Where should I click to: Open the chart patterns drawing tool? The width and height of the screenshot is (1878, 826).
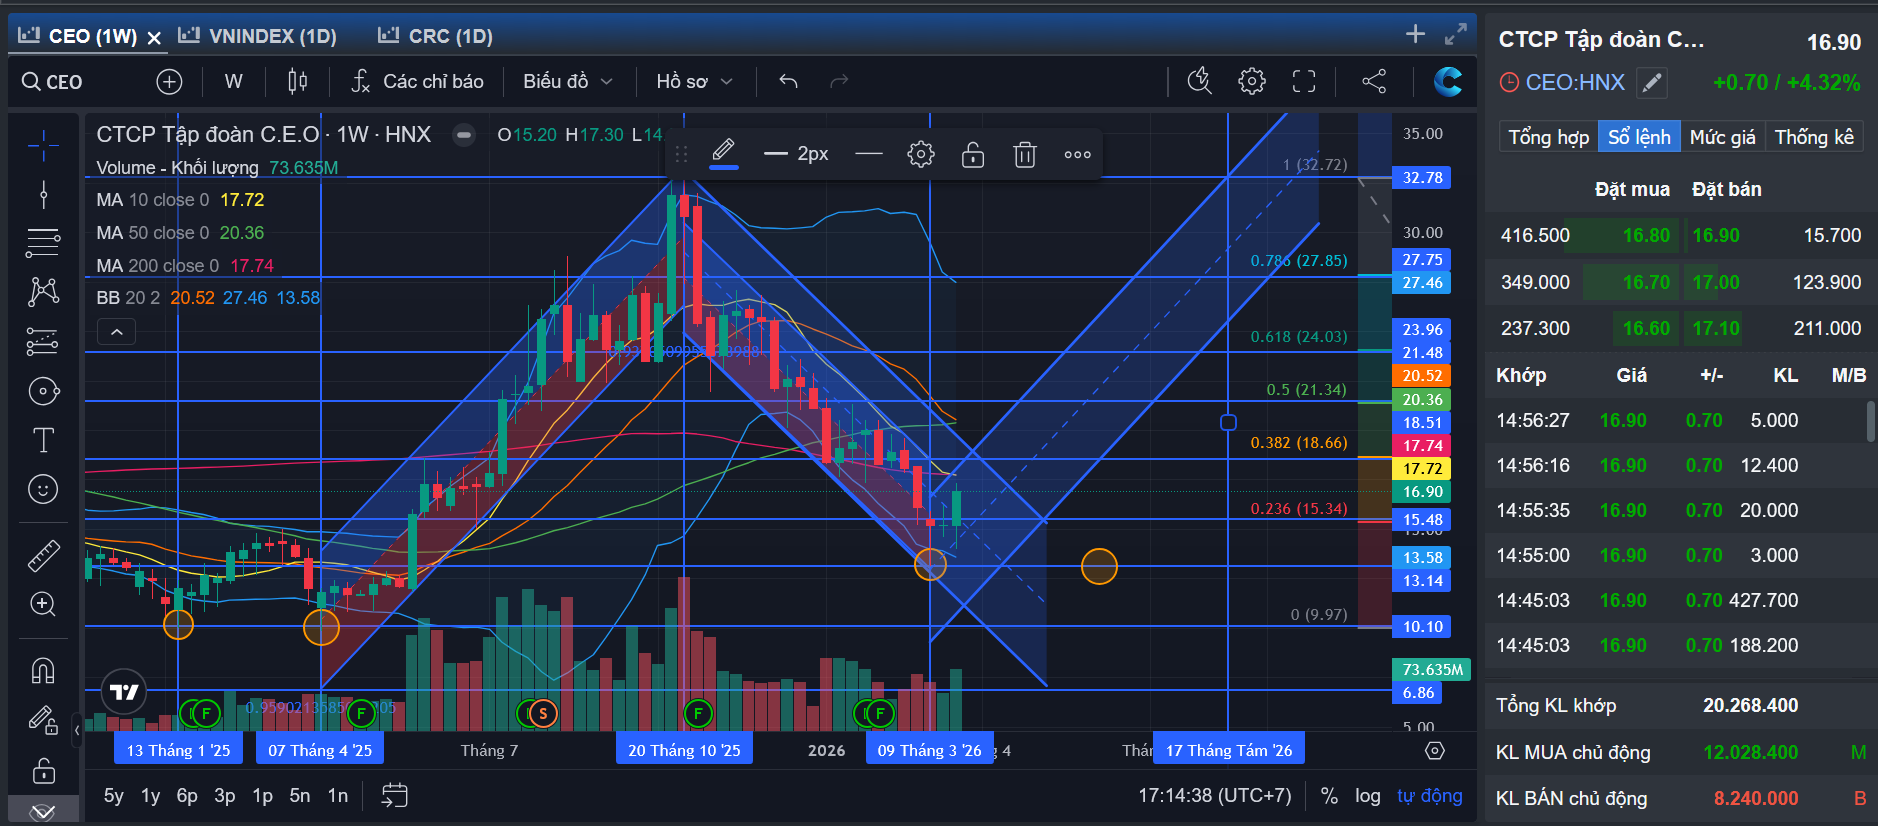[43, 292]
